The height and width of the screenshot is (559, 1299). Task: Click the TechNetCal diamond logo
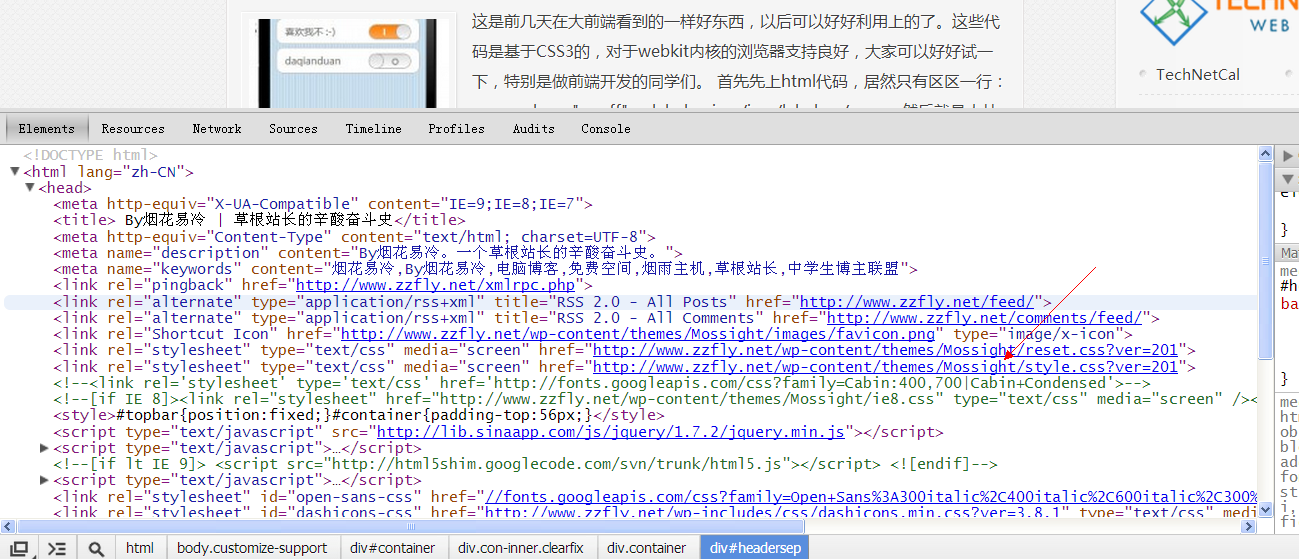[x=1174, y=20]
